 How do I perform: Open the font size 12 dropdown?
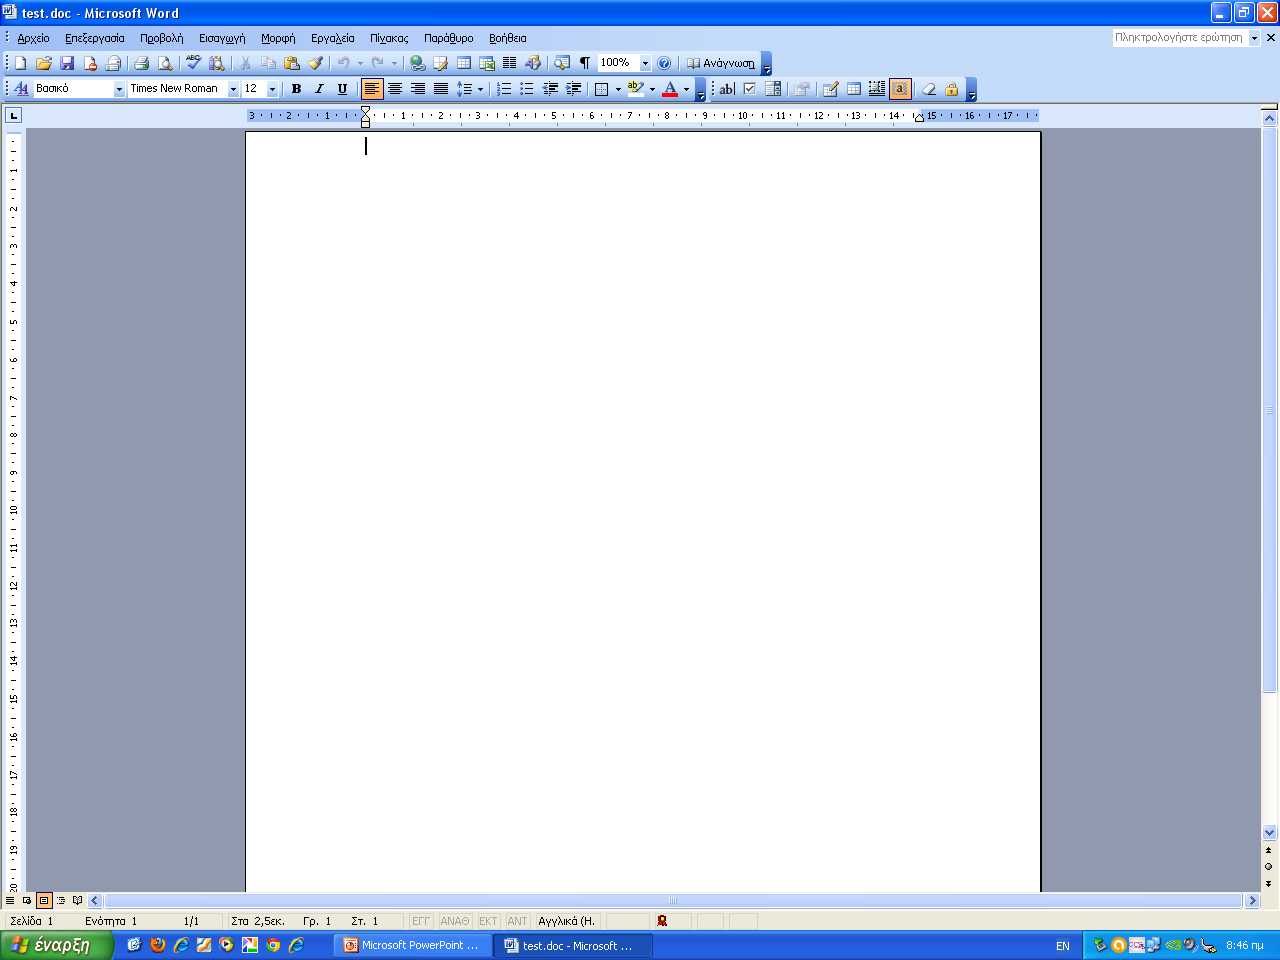tap(272, 89)
